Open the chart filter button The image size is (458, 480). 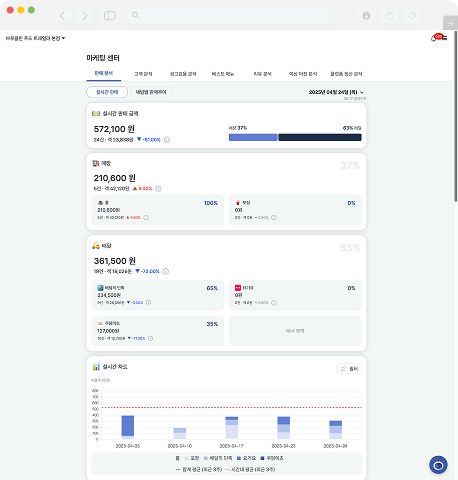click(x=349, y=369)
